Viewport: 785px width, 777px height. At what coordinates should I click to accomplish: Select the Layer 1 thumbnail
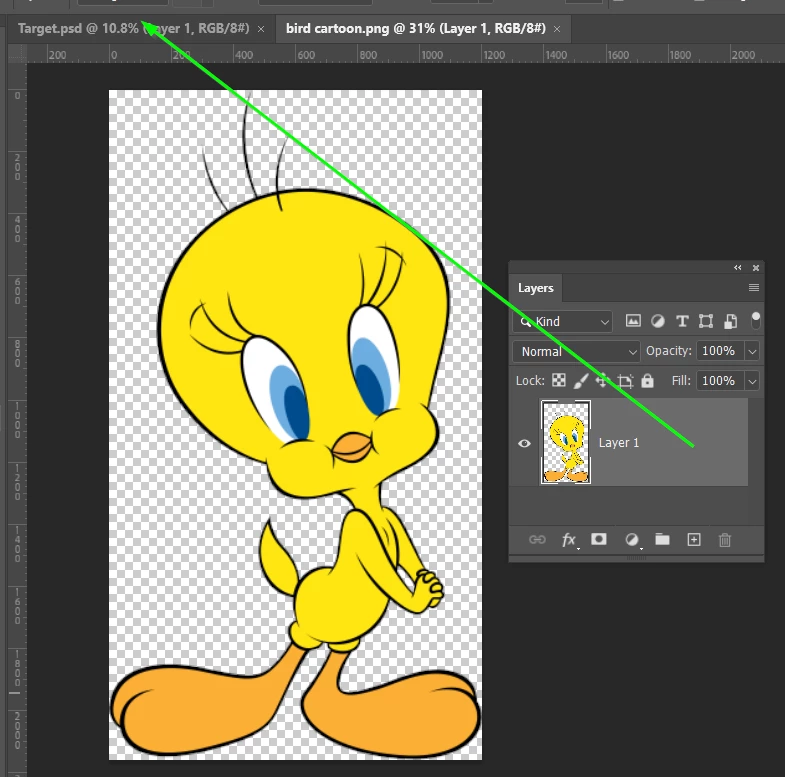(x=566, y=442)
